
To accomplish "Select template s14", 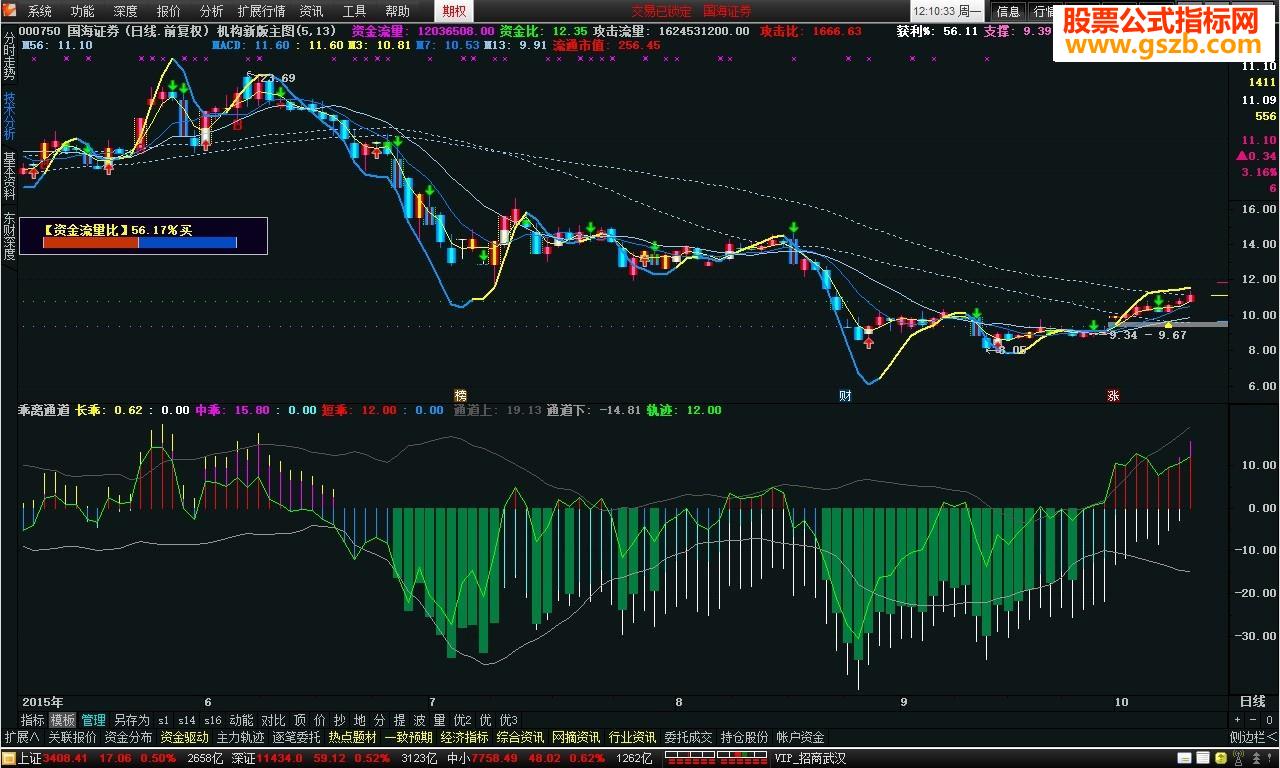I will 187,720.
